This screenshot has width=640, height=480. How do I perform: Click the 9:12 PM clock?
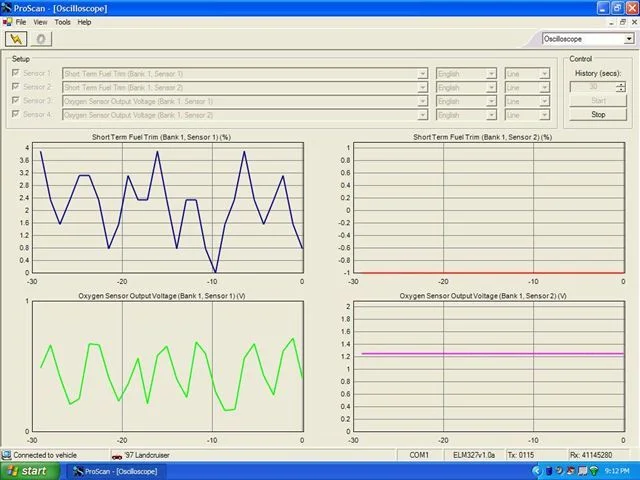coord(617,471)
